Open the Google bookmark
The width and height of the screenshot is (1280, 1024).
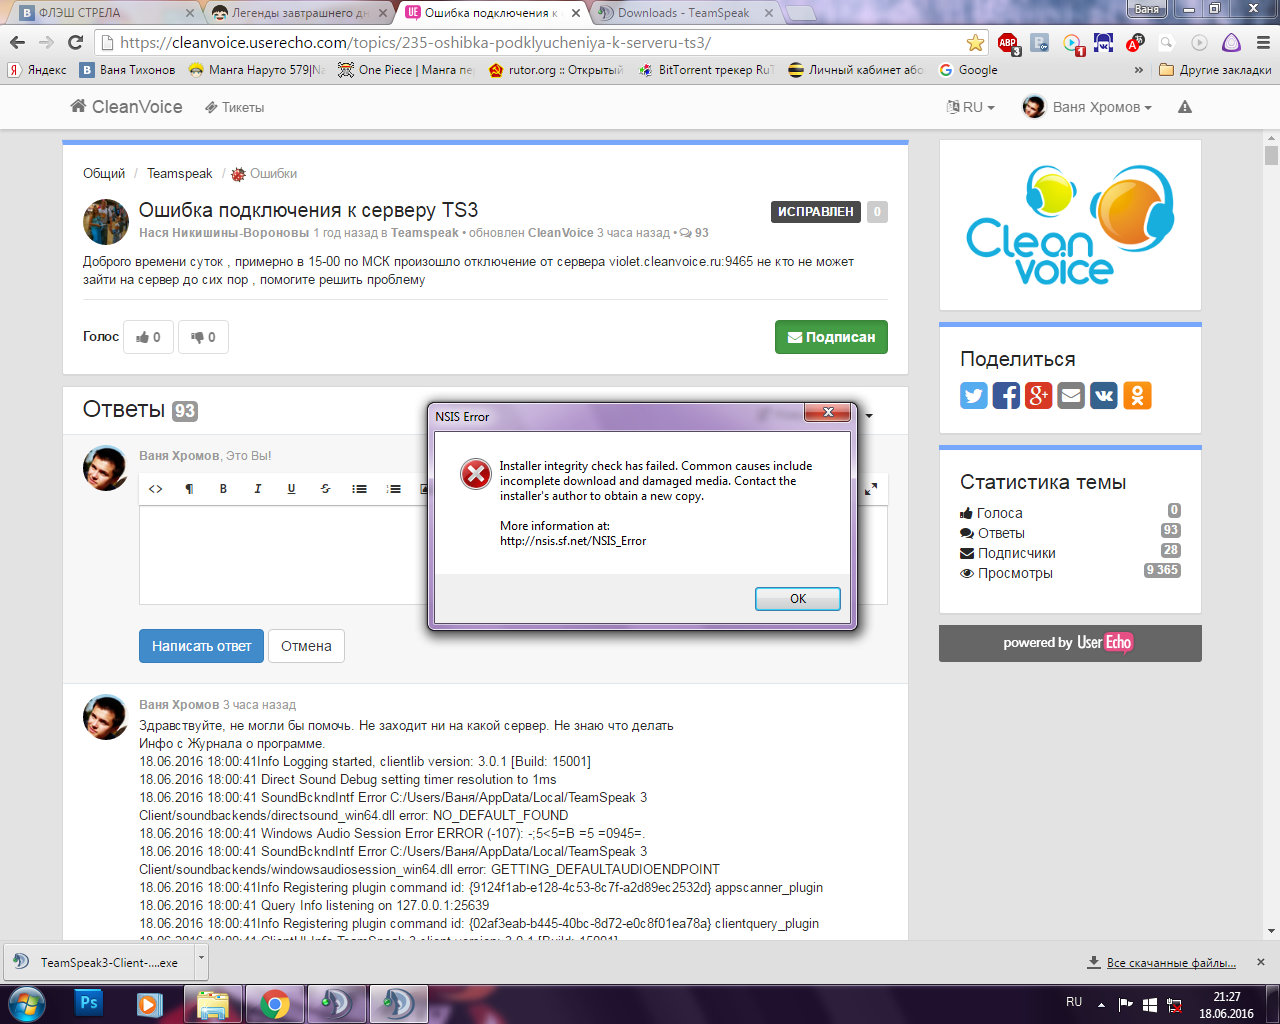[968, 70]
